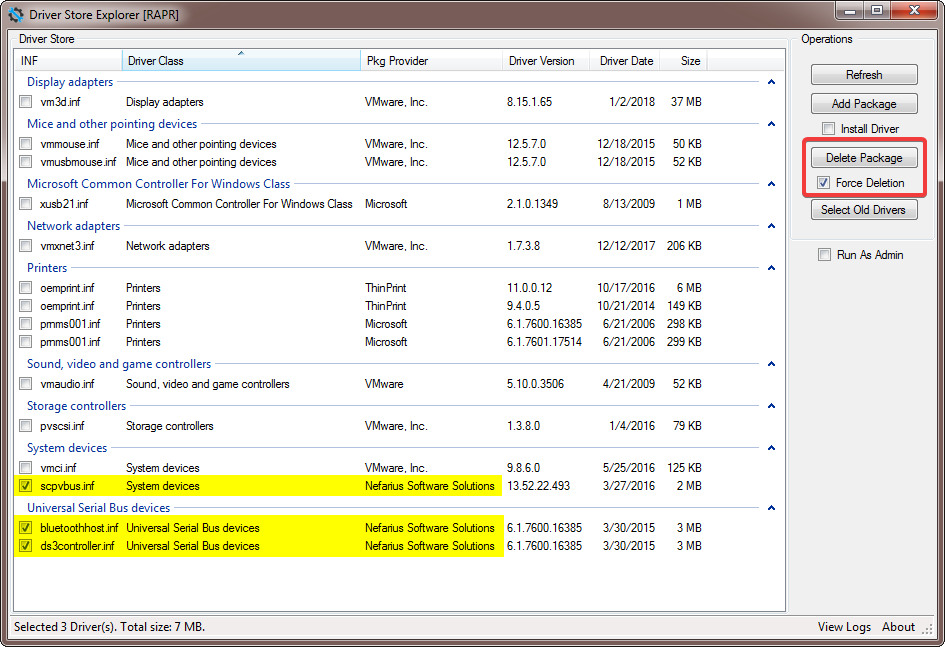The height and width of the screenshot is (647, 945).
Task: Select the bluetoothhost.inf file name
Action: pyautogui.click(x=79, y=528)
